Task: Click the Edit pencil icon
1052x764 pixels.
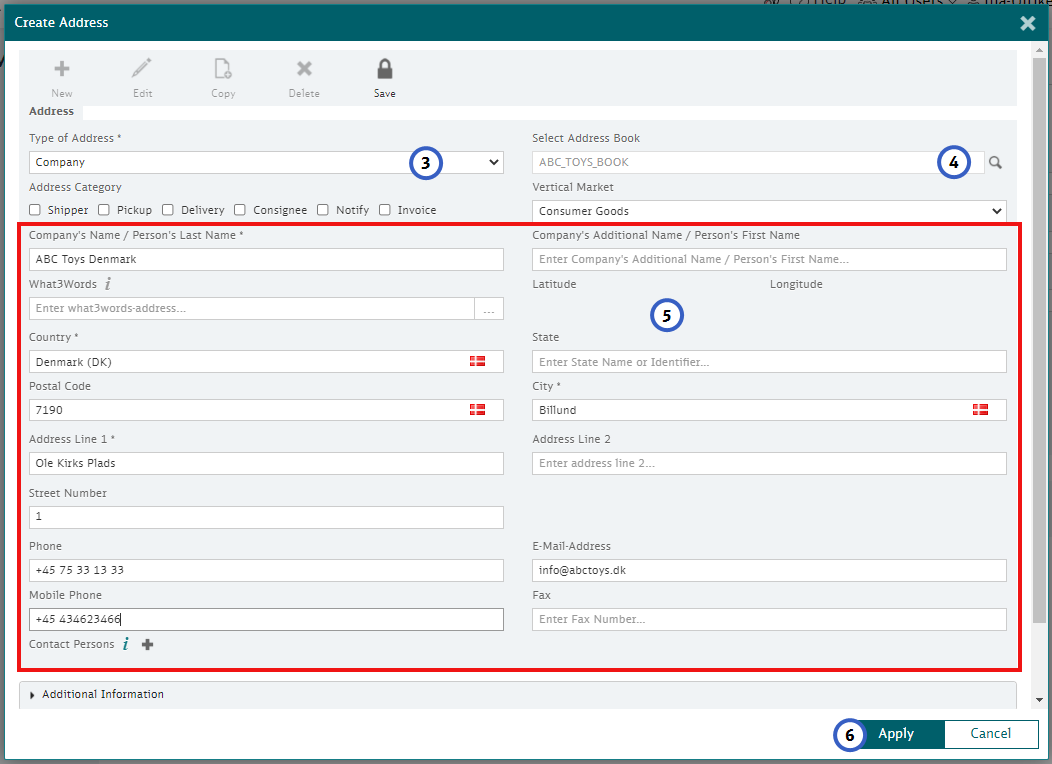Action: 142,68
